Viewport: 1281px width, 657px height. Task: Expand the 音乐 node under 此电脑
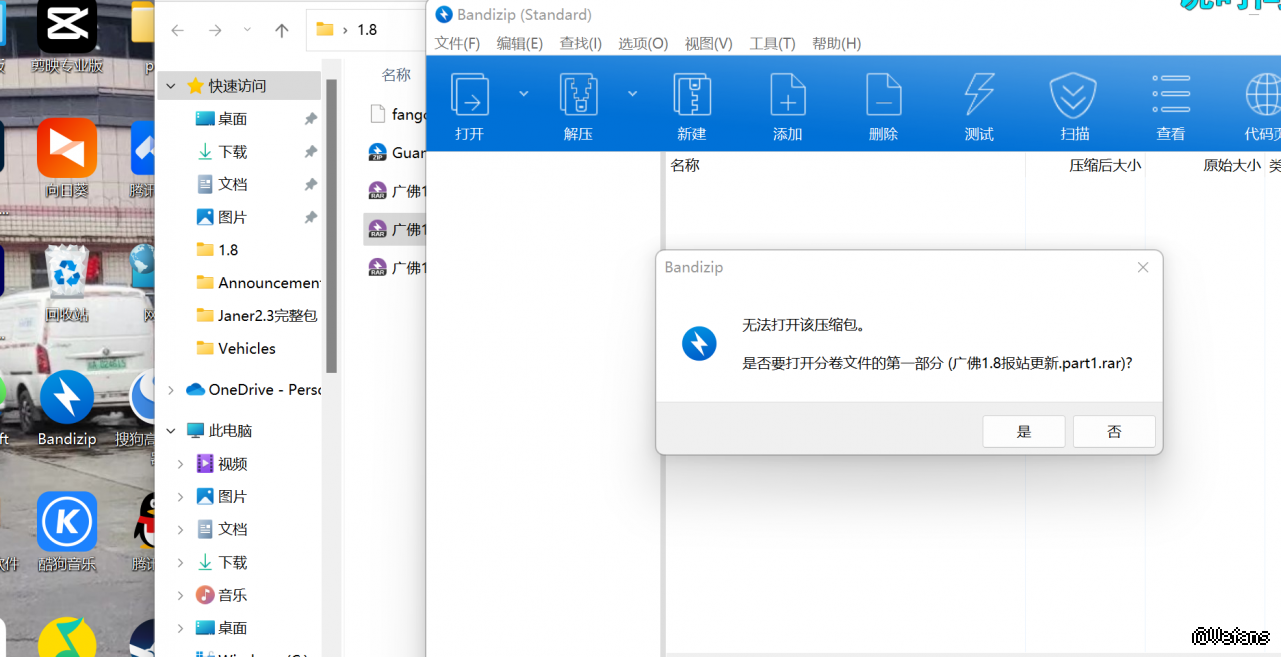coord(180,595)
